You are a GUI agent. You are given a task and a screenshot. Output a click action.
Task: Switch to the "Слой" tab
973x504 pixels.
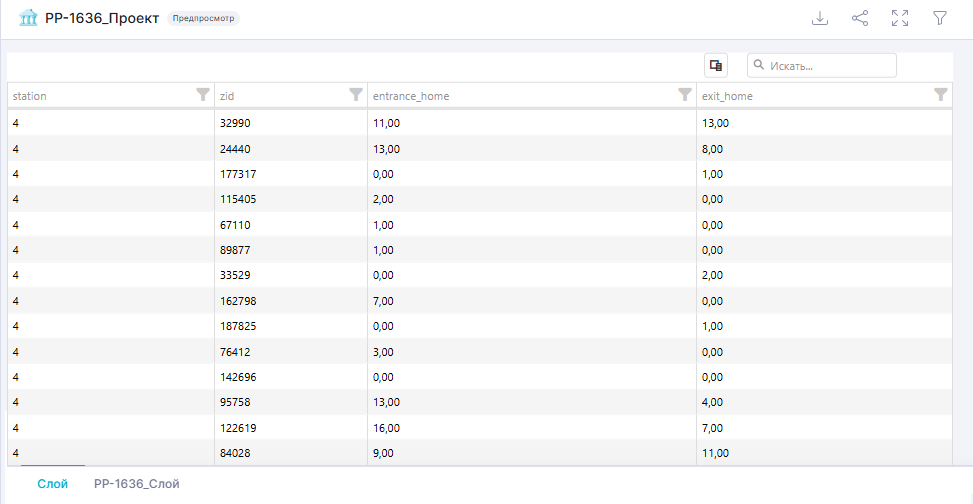(x=52, y=484)
